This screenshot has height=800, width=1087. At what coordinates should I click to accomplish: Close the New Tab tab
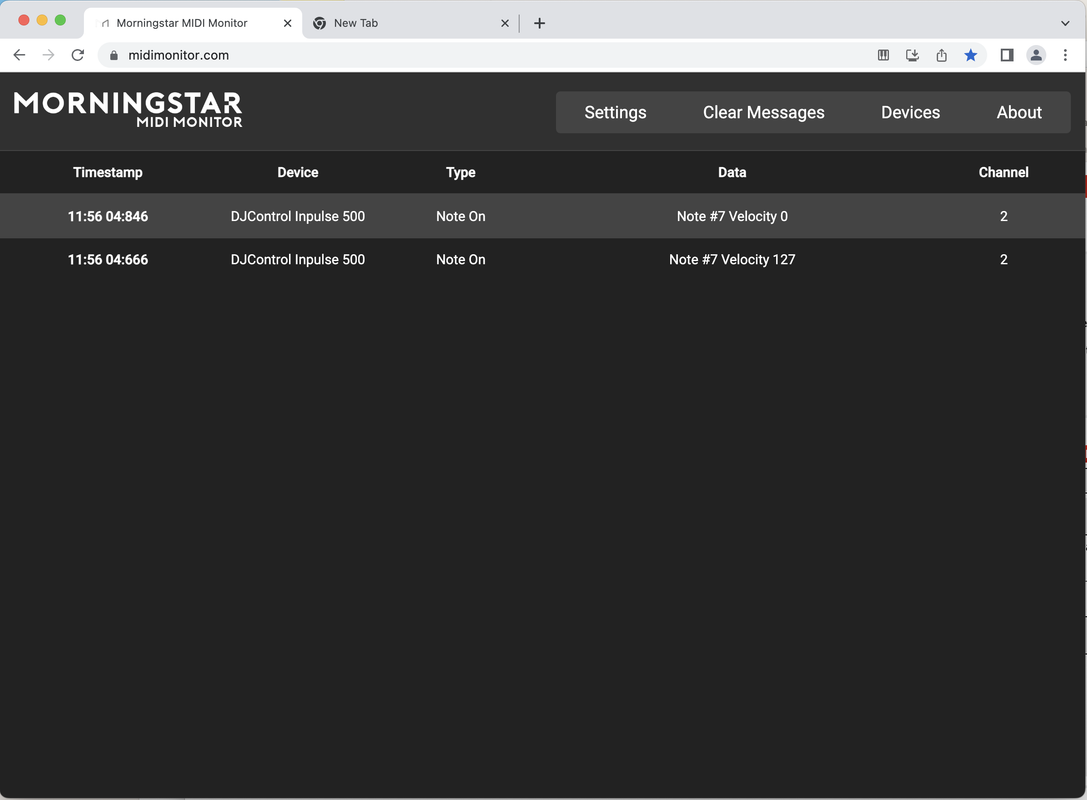pyautogui.click(x=505, y=23)
